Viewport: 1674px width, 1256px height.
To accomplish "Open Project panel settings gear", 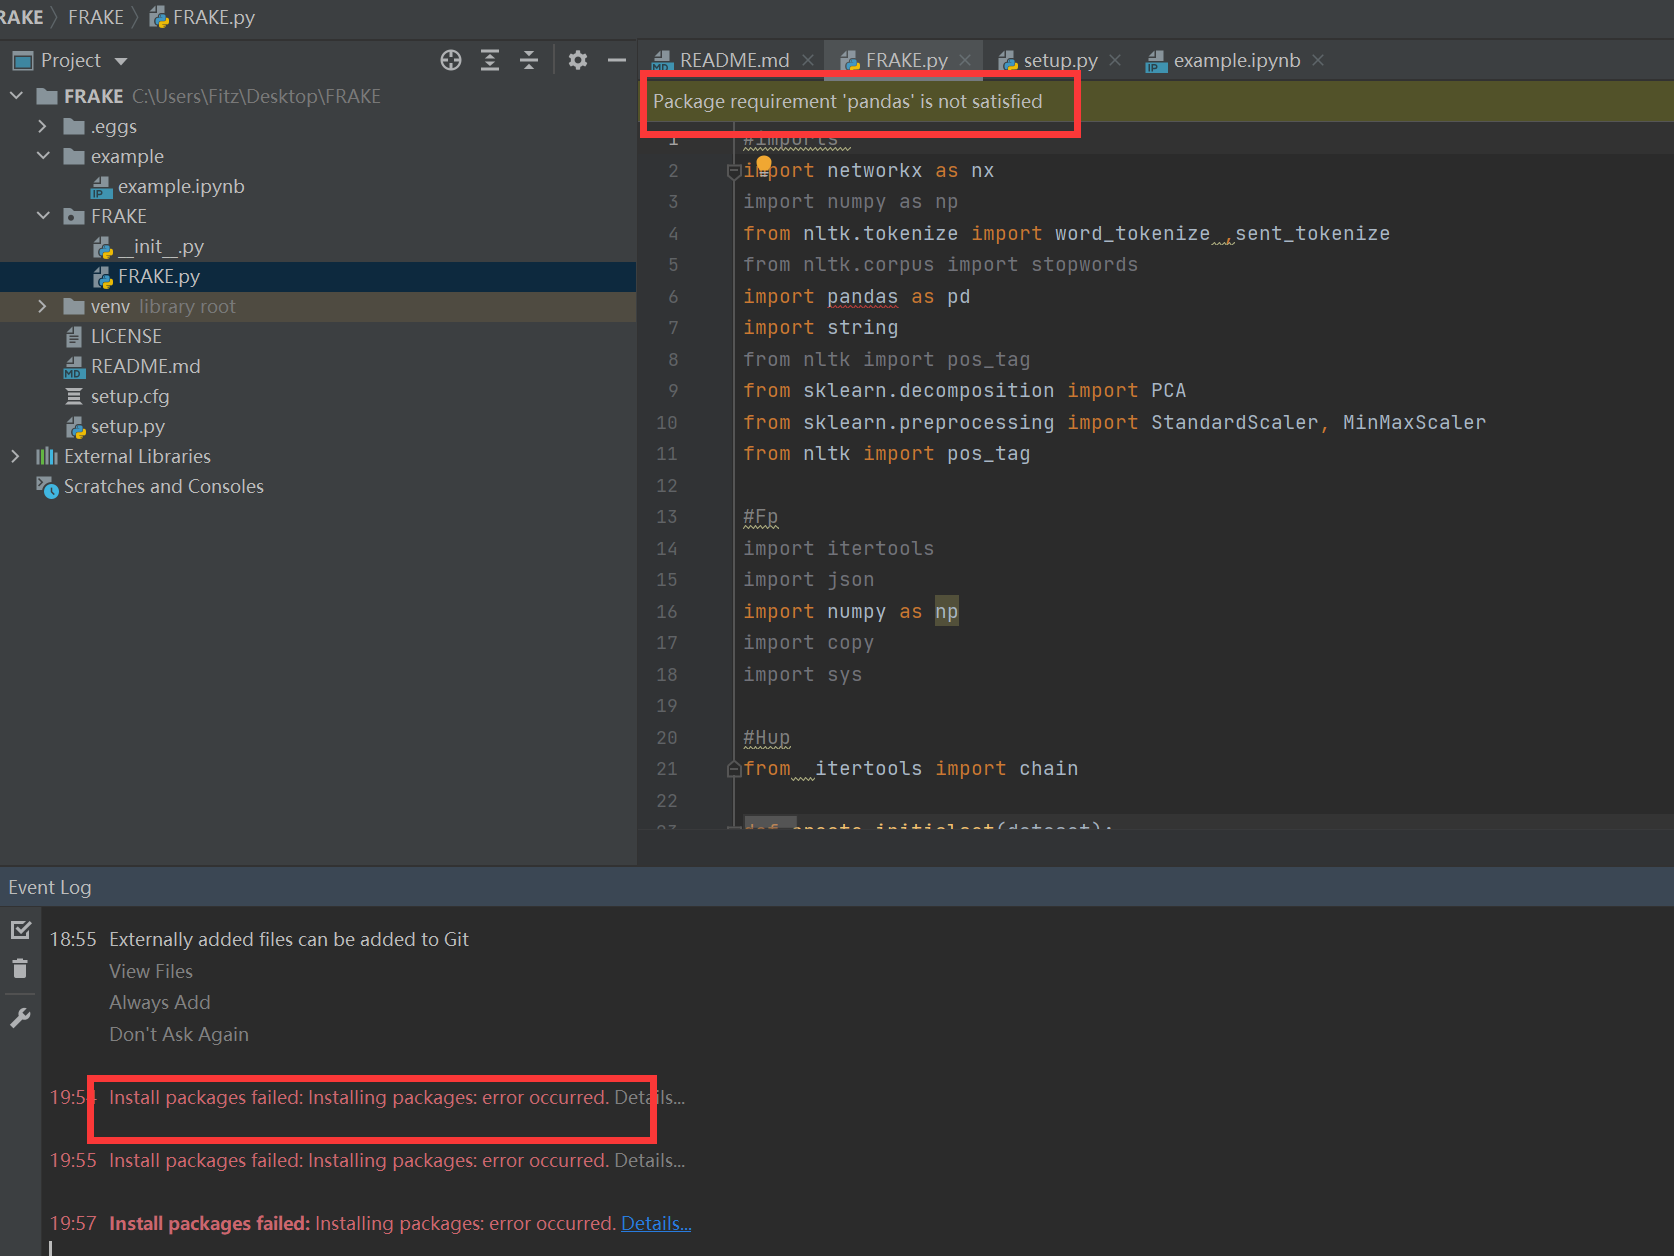I will 578,60.
